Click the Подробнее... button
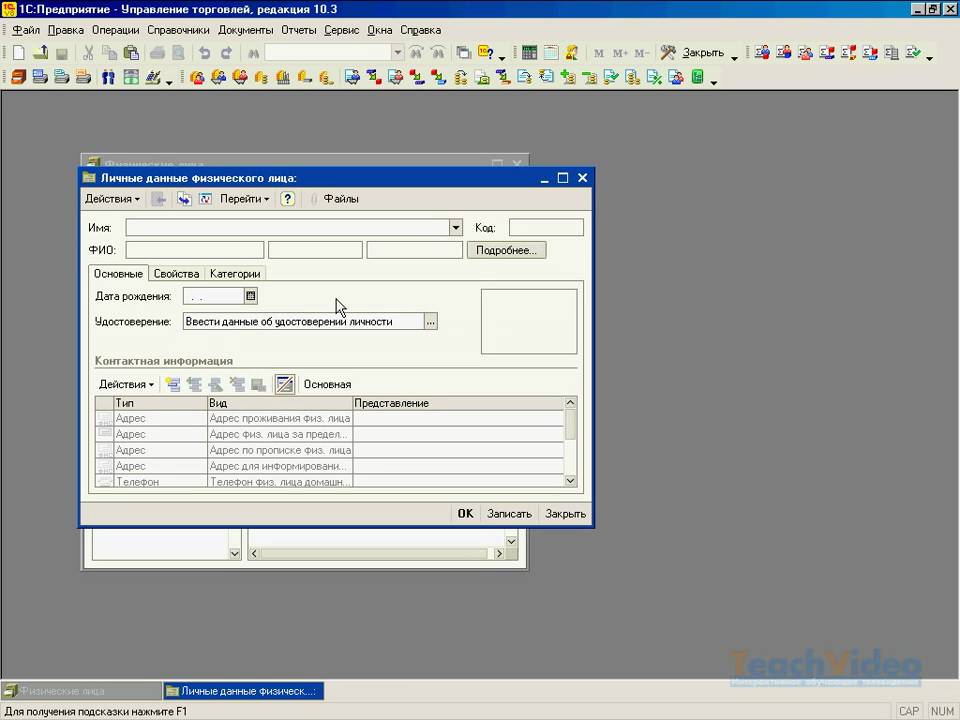 coord(507,250)
